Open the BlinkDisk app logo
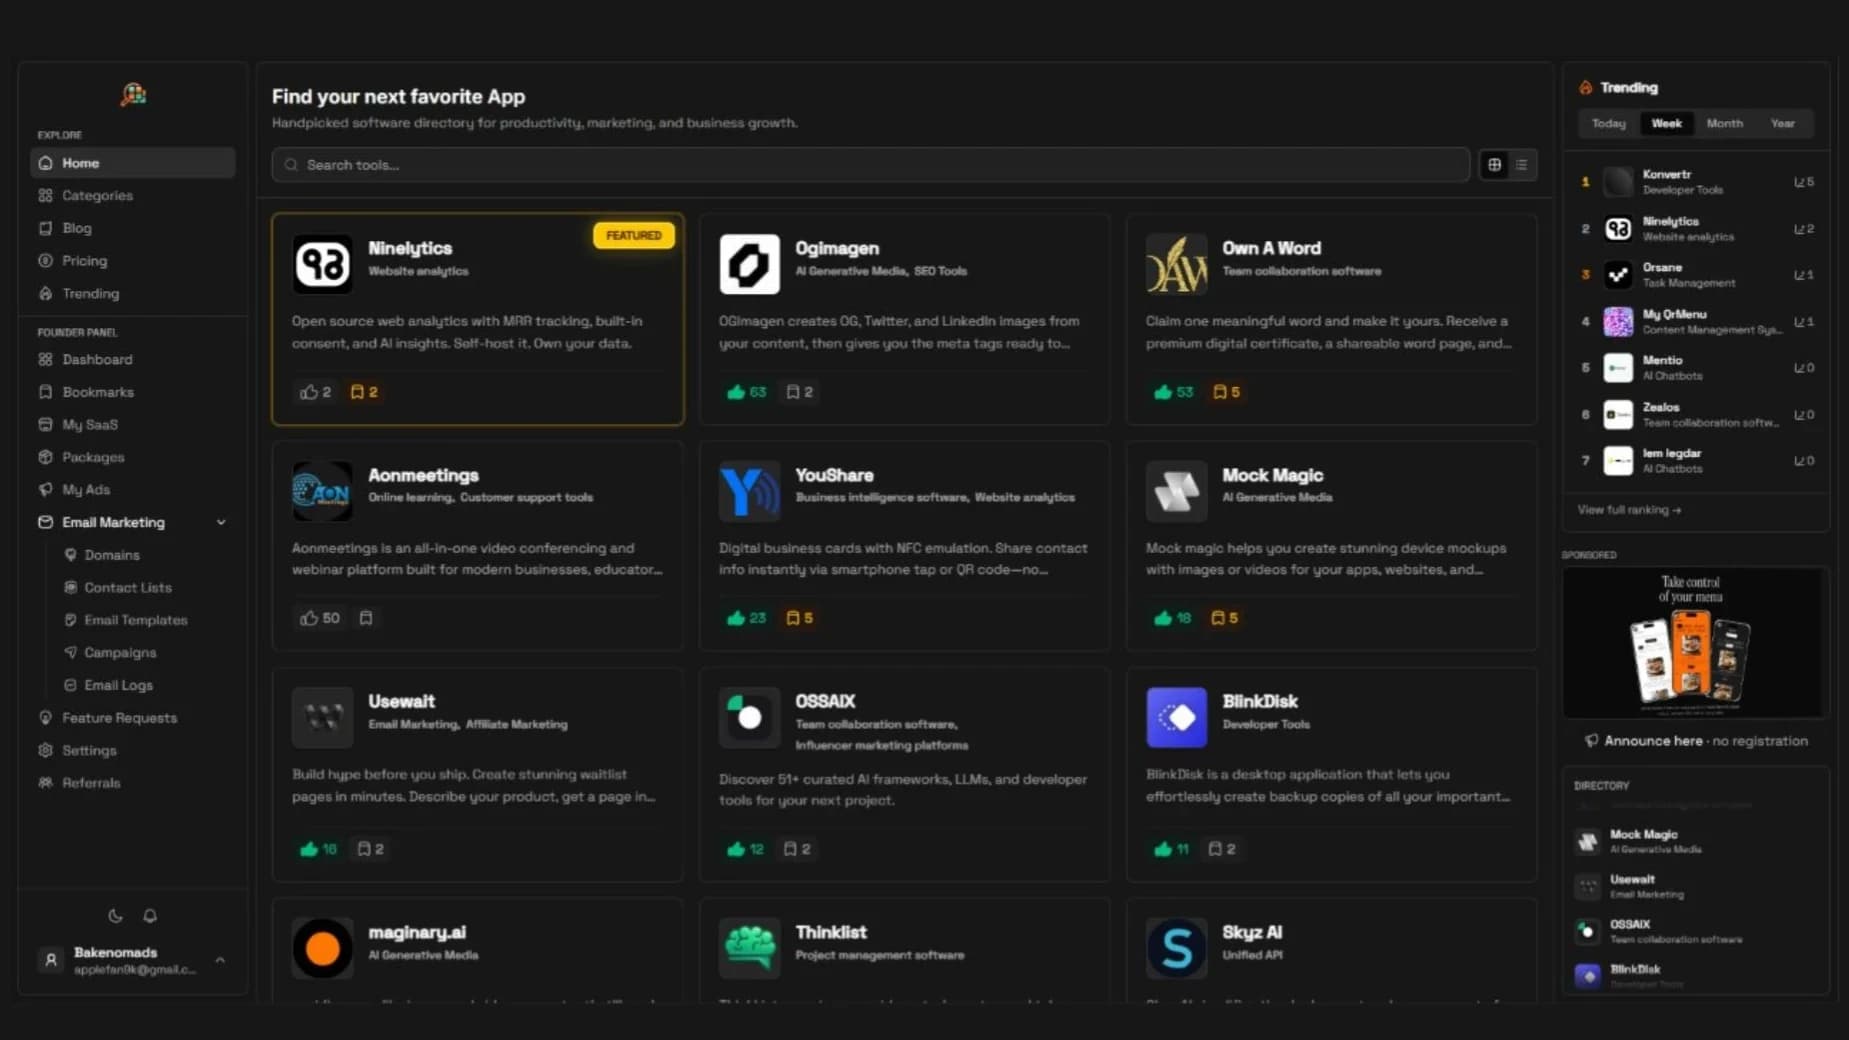Viewport: 1849px width, 1040px height. (x=1176, y=717)
